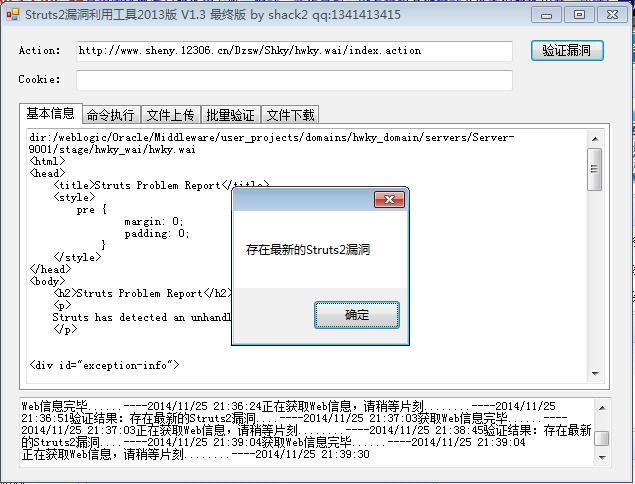The width and height of the screenshot is (635, 484).
Task: Minimize the Struts2 tool window
Action: pos(547,15)
